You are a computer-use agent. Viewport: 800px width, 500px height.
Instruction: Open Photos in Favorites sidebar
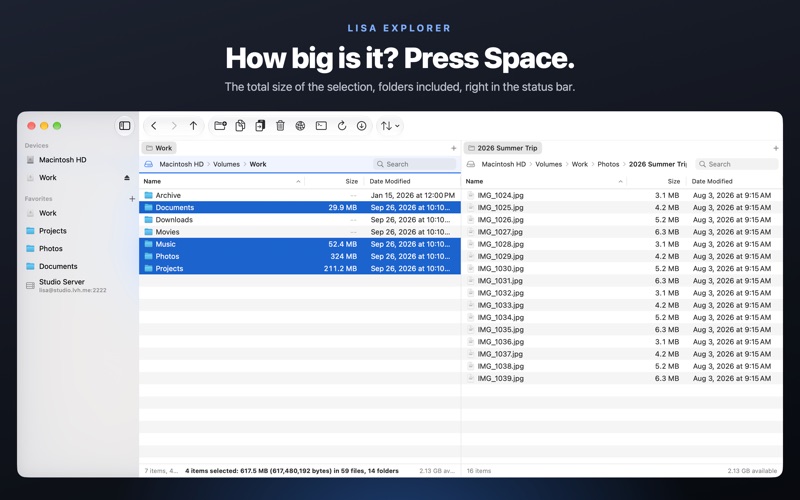click(78, 248)
